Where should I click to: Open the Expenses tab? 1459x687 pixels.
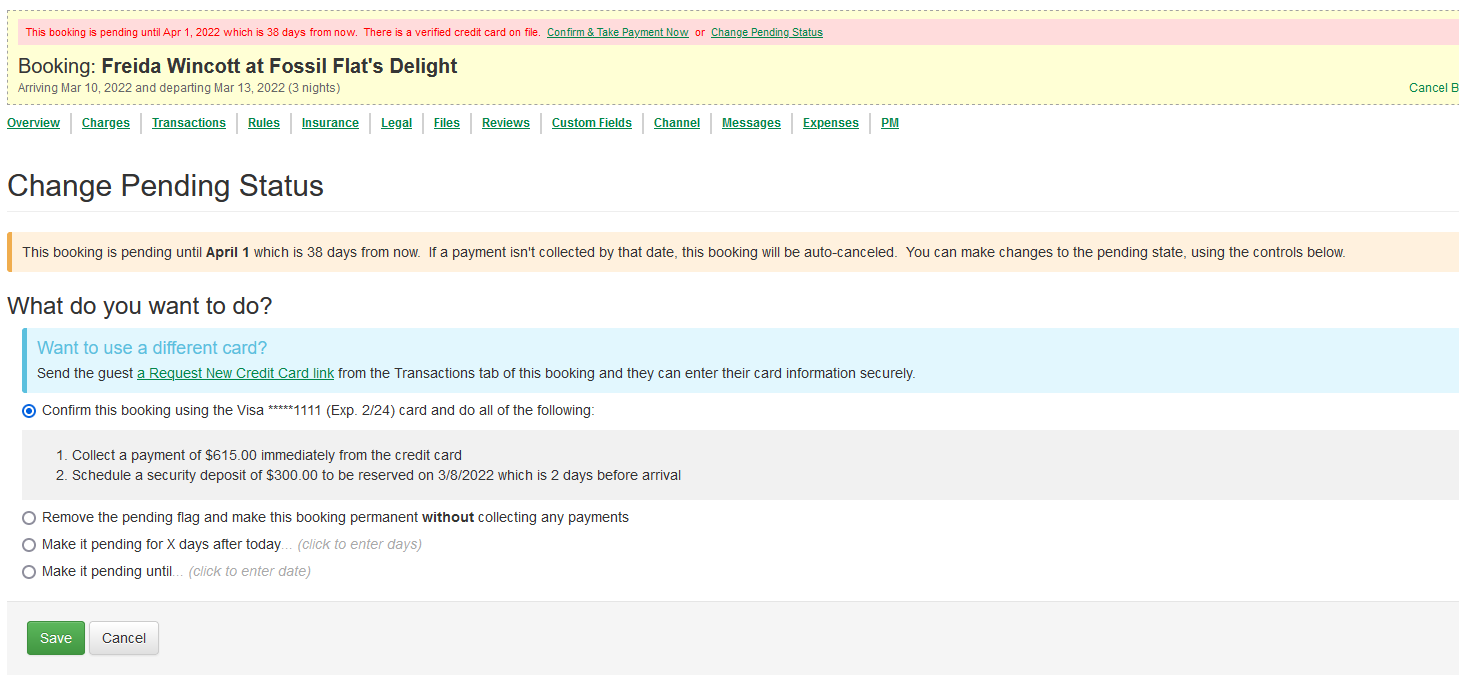pos(831,123)
